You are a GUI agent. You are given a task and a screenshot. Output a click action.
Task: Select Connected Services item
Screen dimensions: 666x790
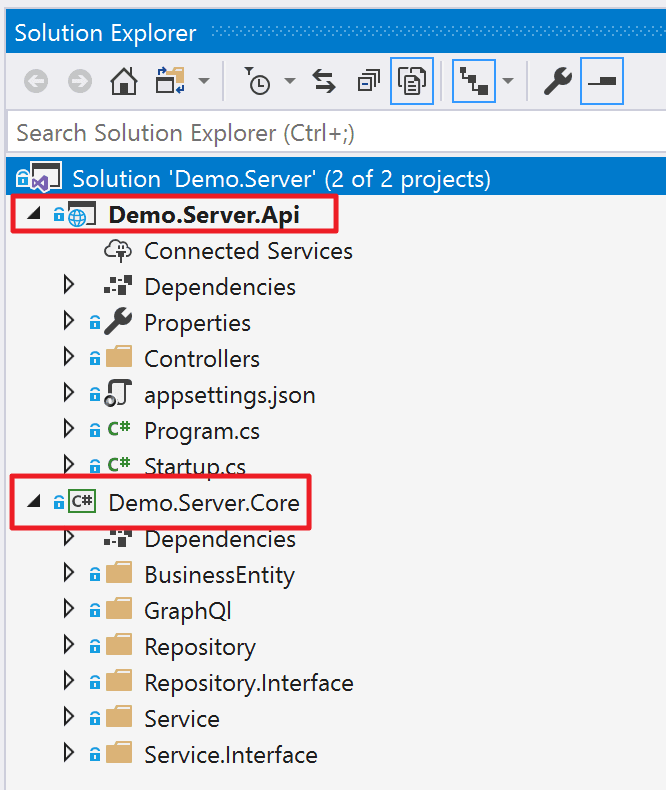[x=248, y=251]
